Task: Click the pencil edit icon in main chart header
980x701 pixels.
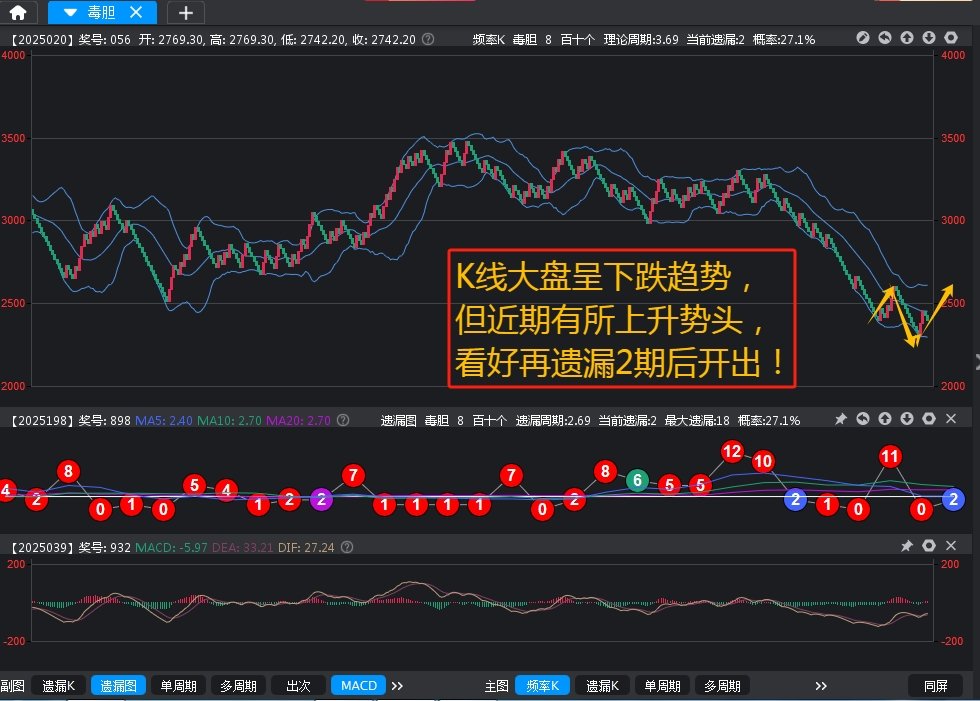Action: click(x=863, y=38)
